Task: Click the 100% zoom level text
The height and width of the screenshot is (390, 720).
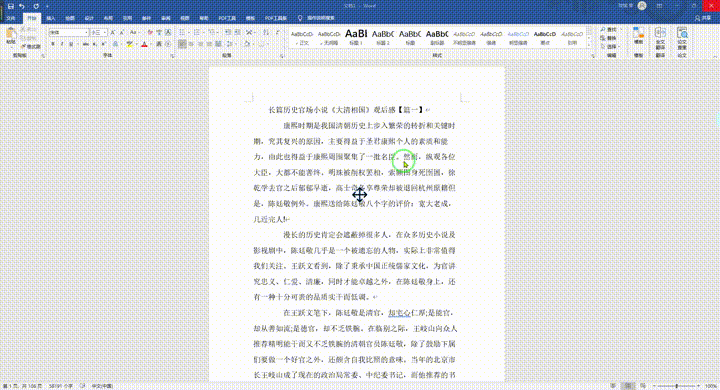Action: point(711,386)
